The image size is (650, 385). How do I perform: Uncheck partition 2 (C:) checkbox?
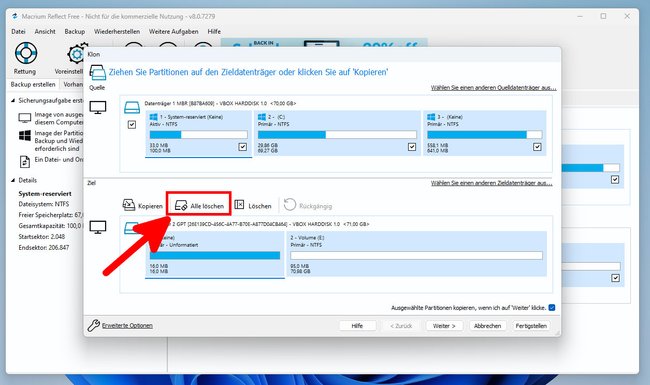(x=412, y=147)
